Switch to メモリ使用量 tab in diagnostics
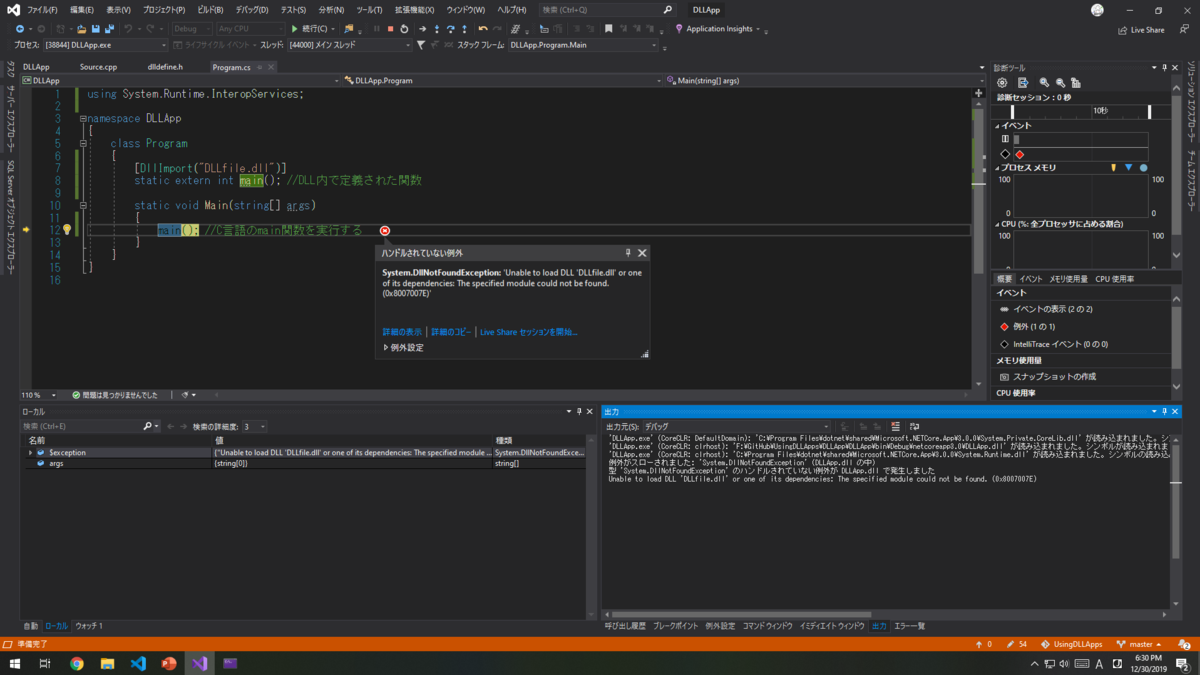Viewport: 1200px width, 675px height. point(1068,279)
